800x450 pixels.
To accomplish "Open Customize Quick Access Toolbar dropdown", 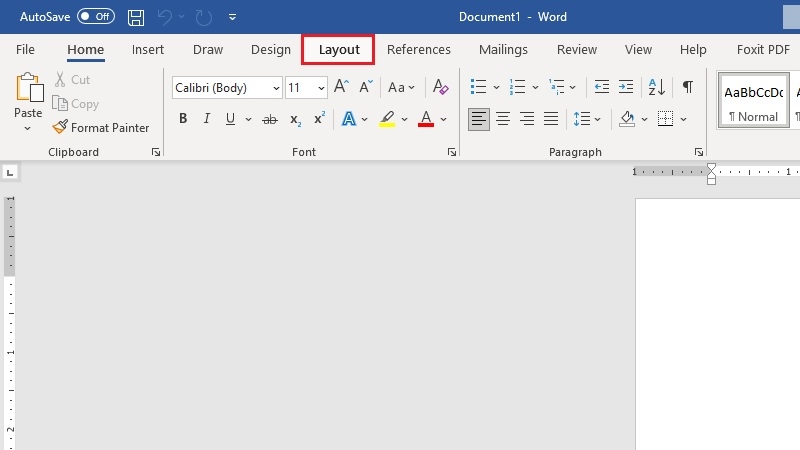I will (x=232, y=17).
